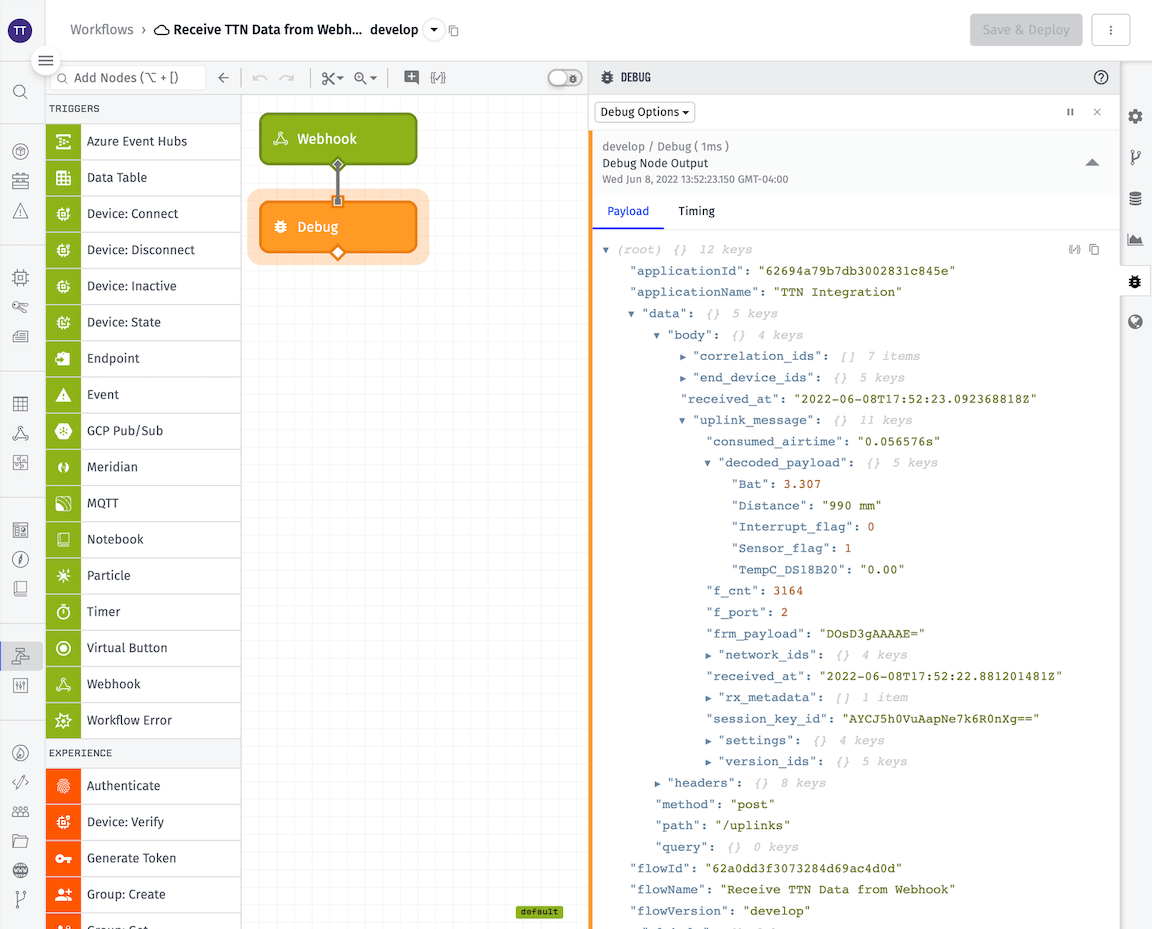The height and width of the screenshot is (929, 1152).
Task: Open the Debug Options dropdown
Action: (645, 112)
